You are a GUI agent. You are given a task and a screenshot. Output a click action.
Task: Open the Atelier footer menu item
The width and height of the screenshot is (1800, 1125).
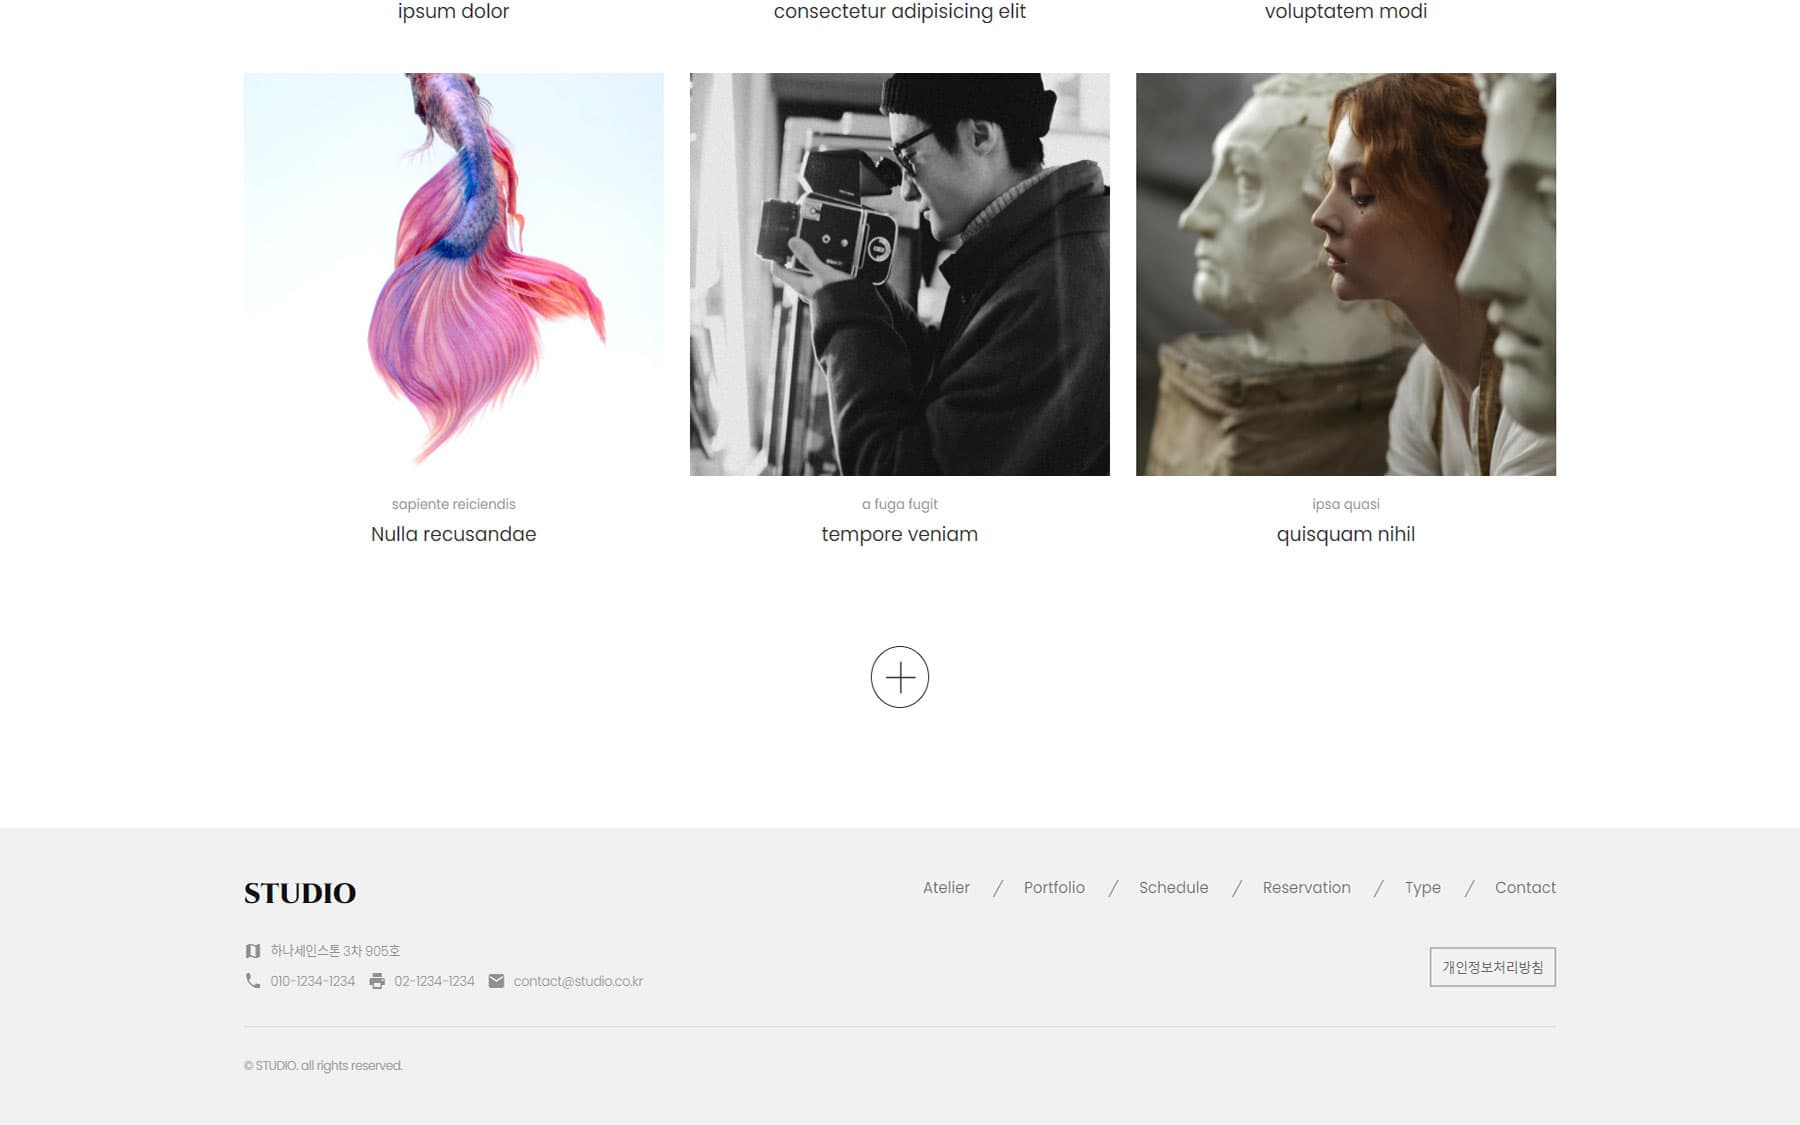pyautogui.click(x=946, y=888)
